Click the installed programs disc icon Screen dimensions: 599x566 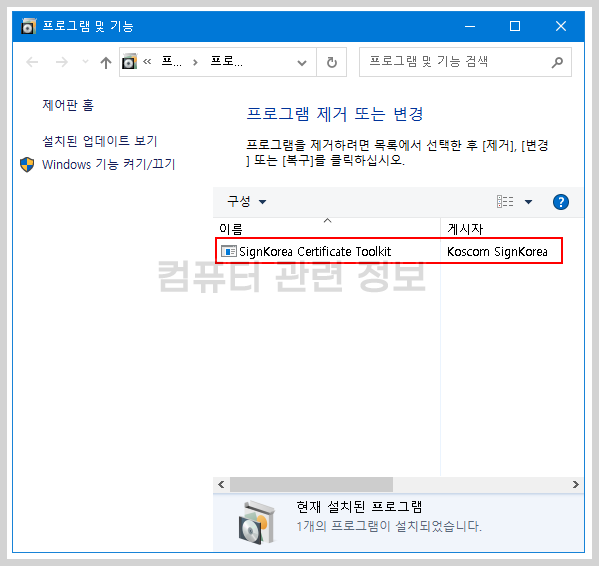256,522
